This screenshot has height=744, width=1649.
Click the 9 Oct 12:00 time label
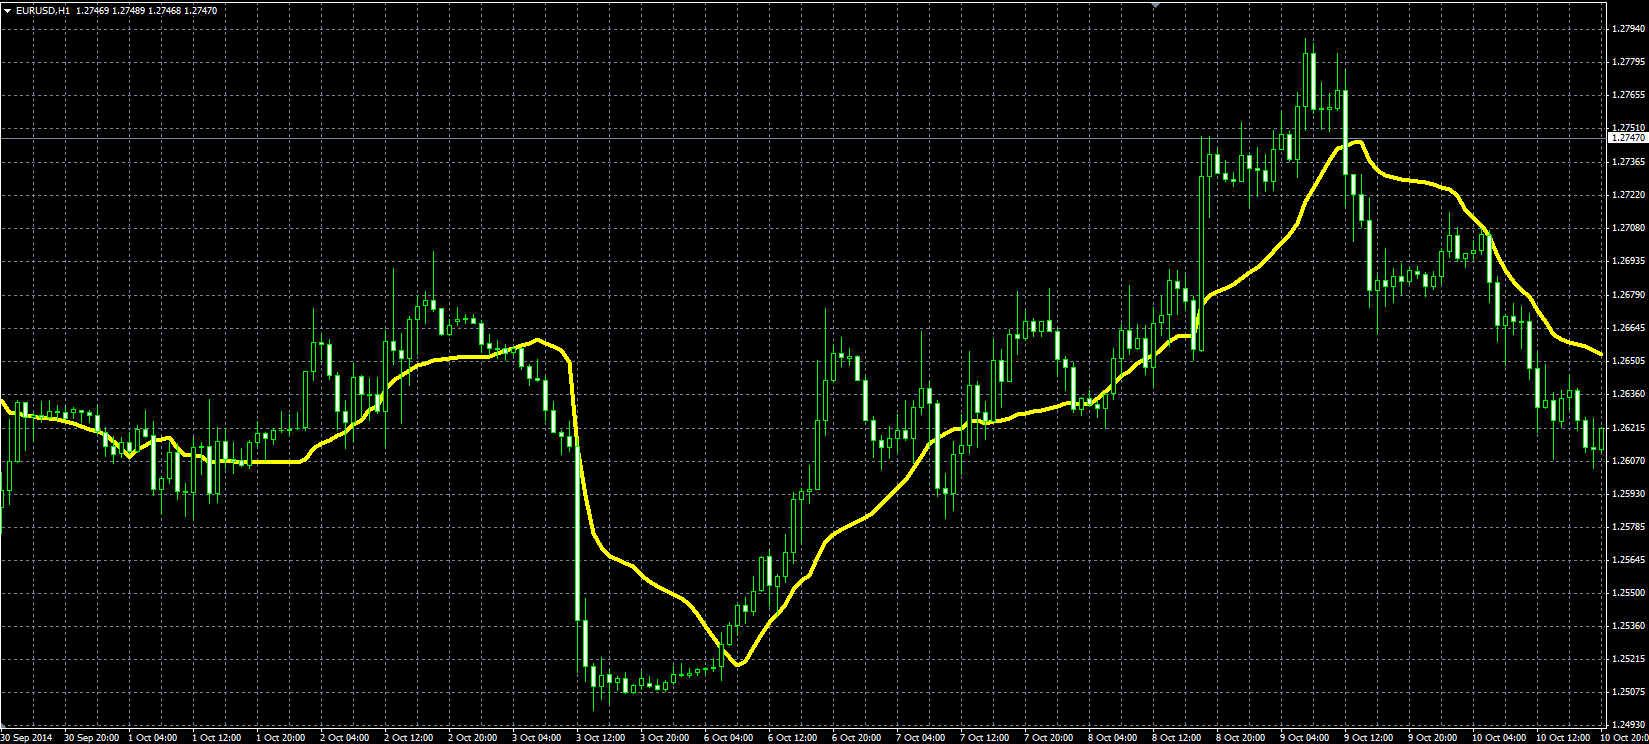point(1370,738)
